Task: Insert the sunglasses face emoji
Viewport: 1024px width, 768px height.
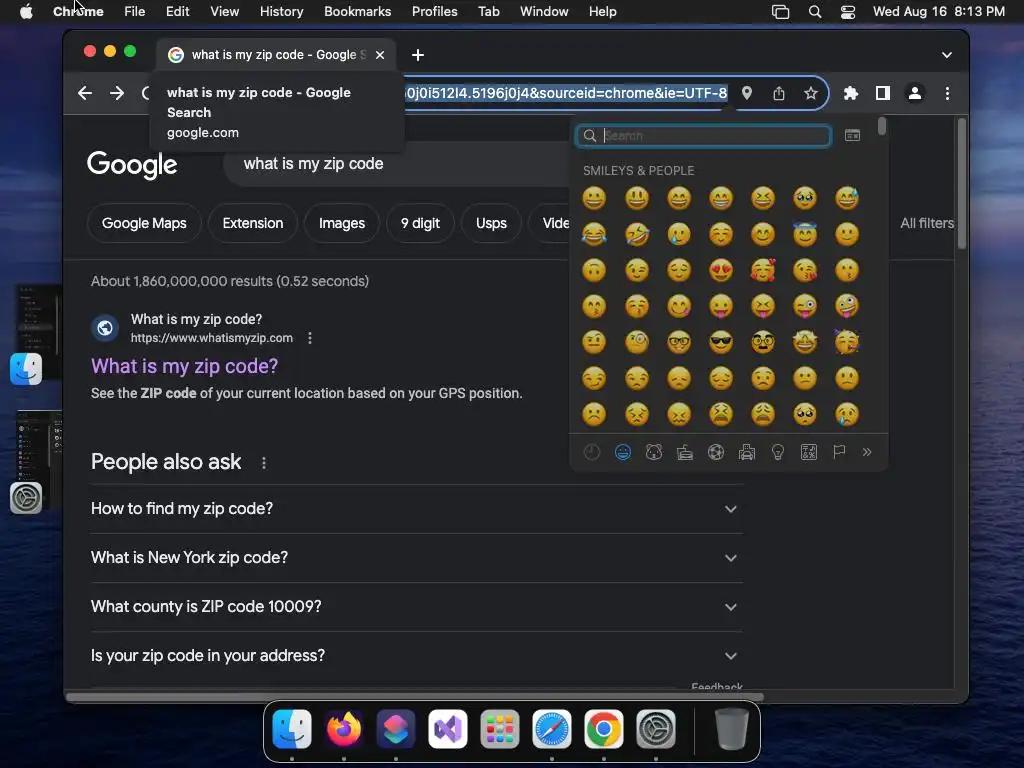Action: pos(721,342)
